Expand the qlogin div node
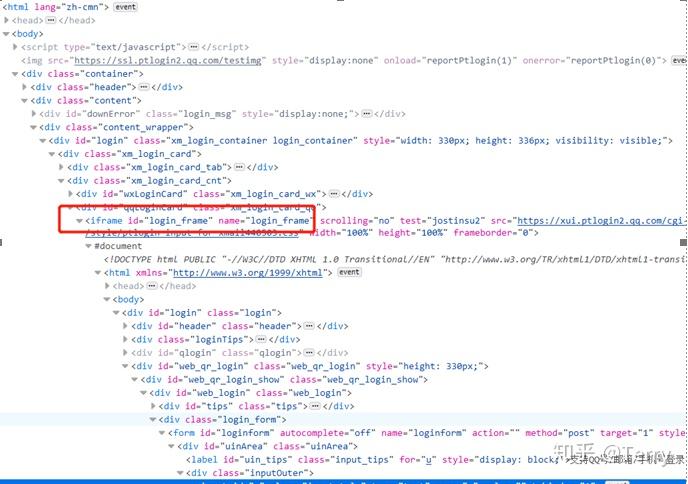Screen dimensions: 688x484 point(125,353)
